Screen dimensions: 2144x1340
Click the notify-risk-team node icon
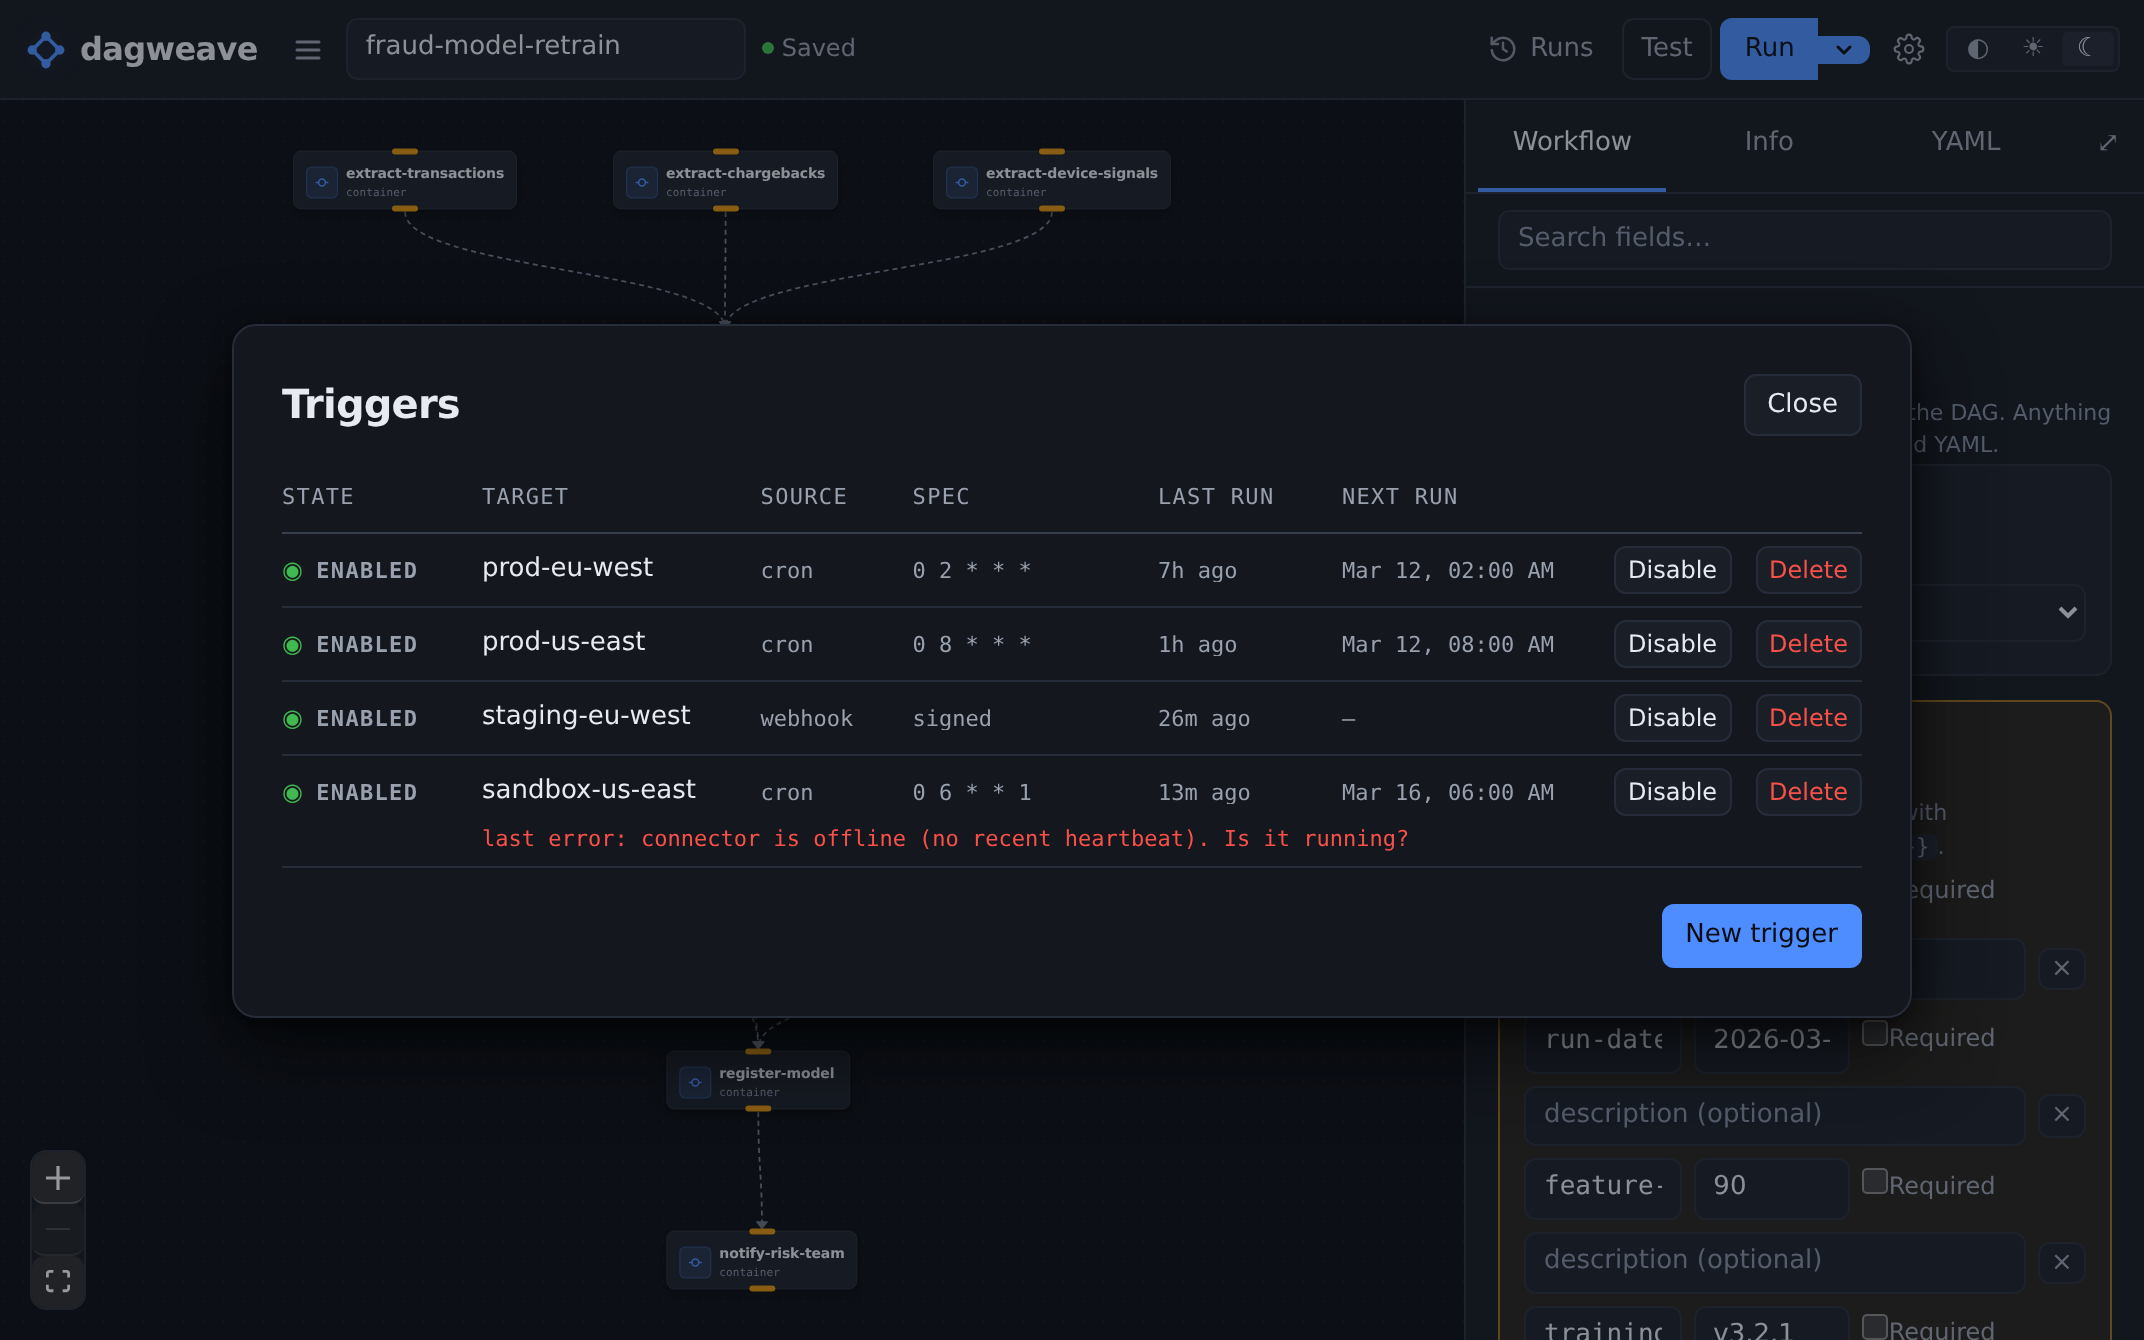pos(695,1262)
